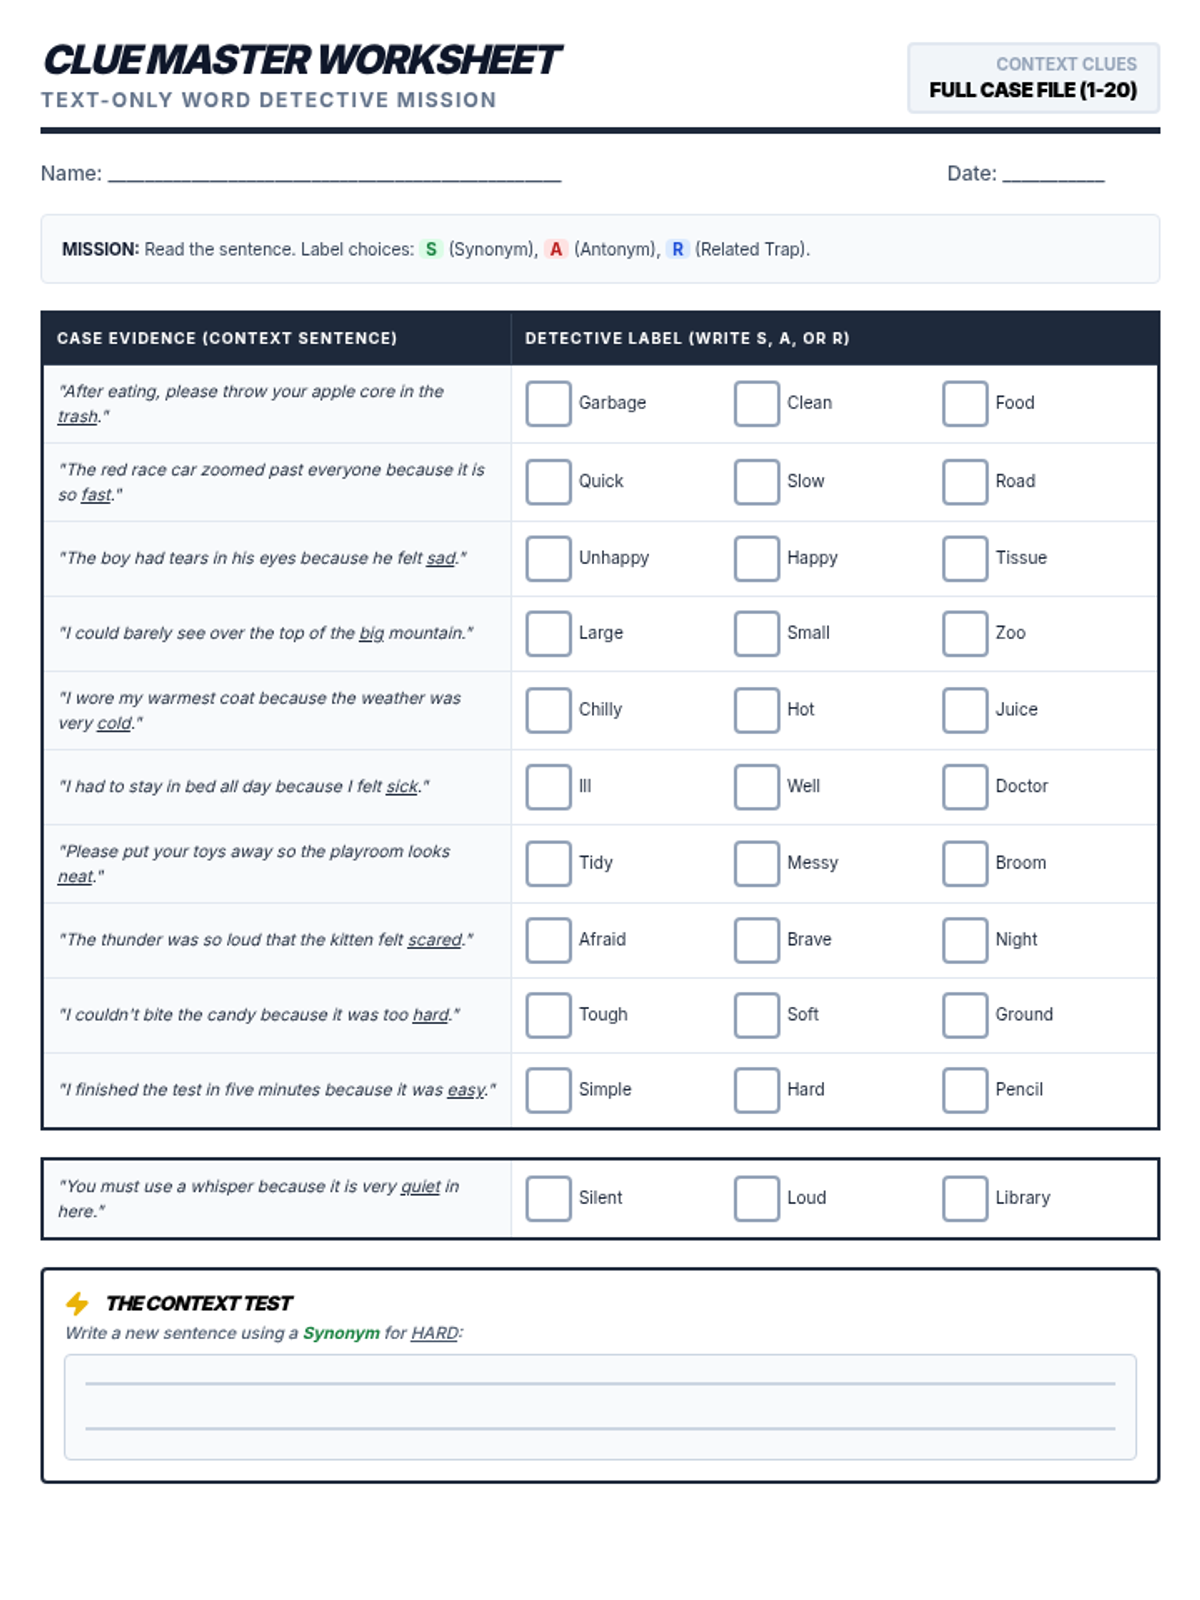
Task: Click the Full Case File (1-20) badge
Action: [x=1033, y=78]
